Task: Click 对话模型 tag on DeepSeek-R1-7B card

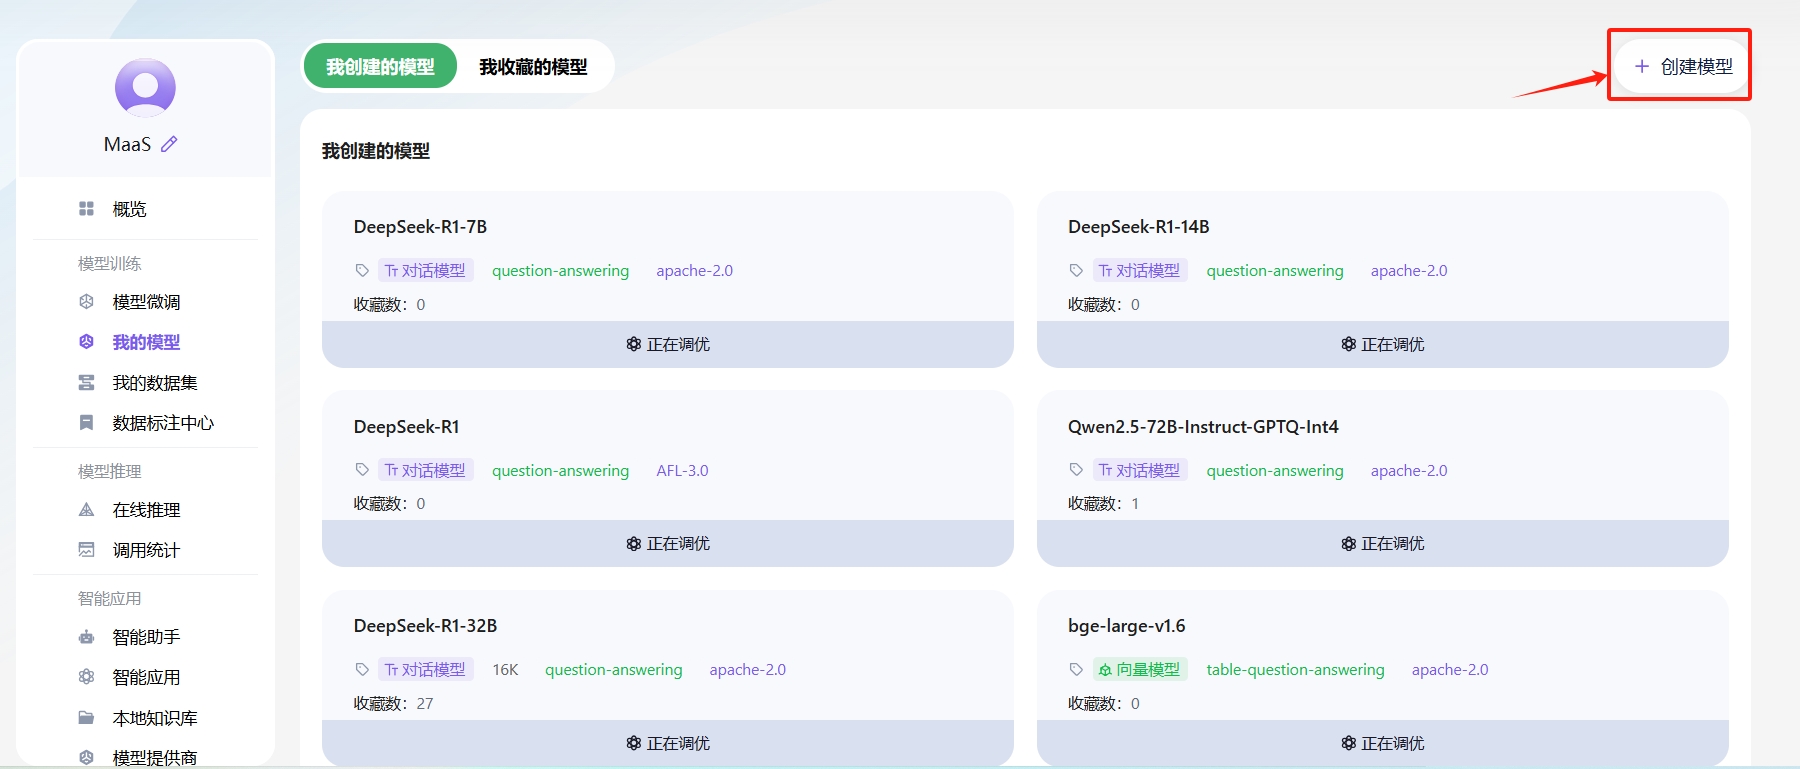Action: pos(425,270)
